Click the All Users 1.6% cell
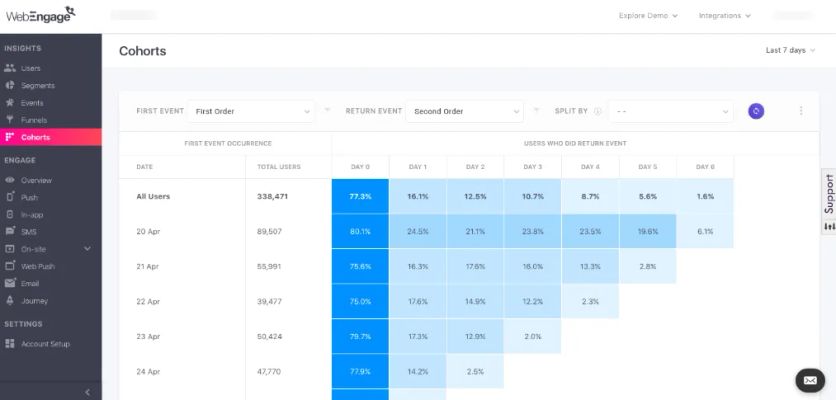The height and width of the screenshot is (400, 836). (705, 196)
